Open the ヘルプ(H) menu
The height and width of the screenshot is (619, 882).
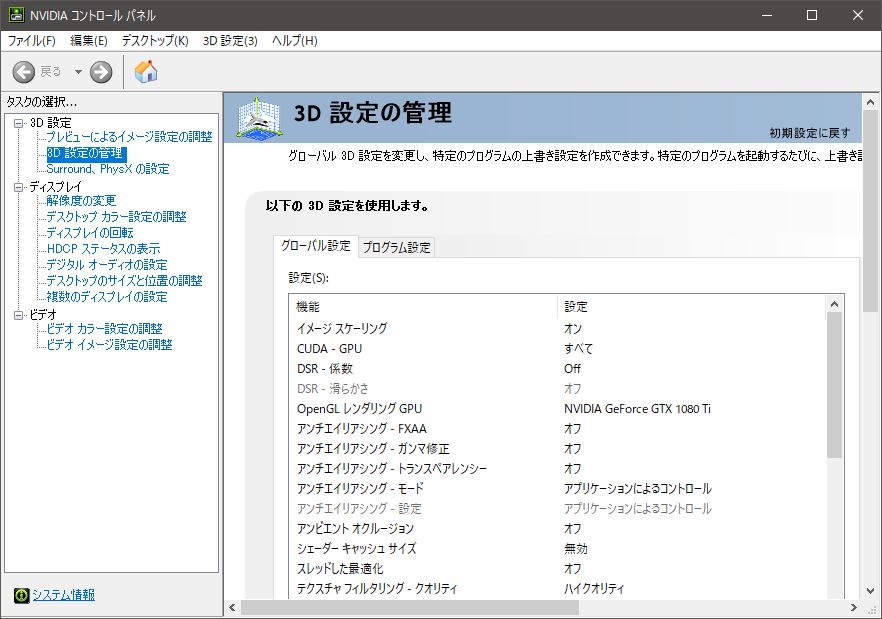tap(295, 41)
